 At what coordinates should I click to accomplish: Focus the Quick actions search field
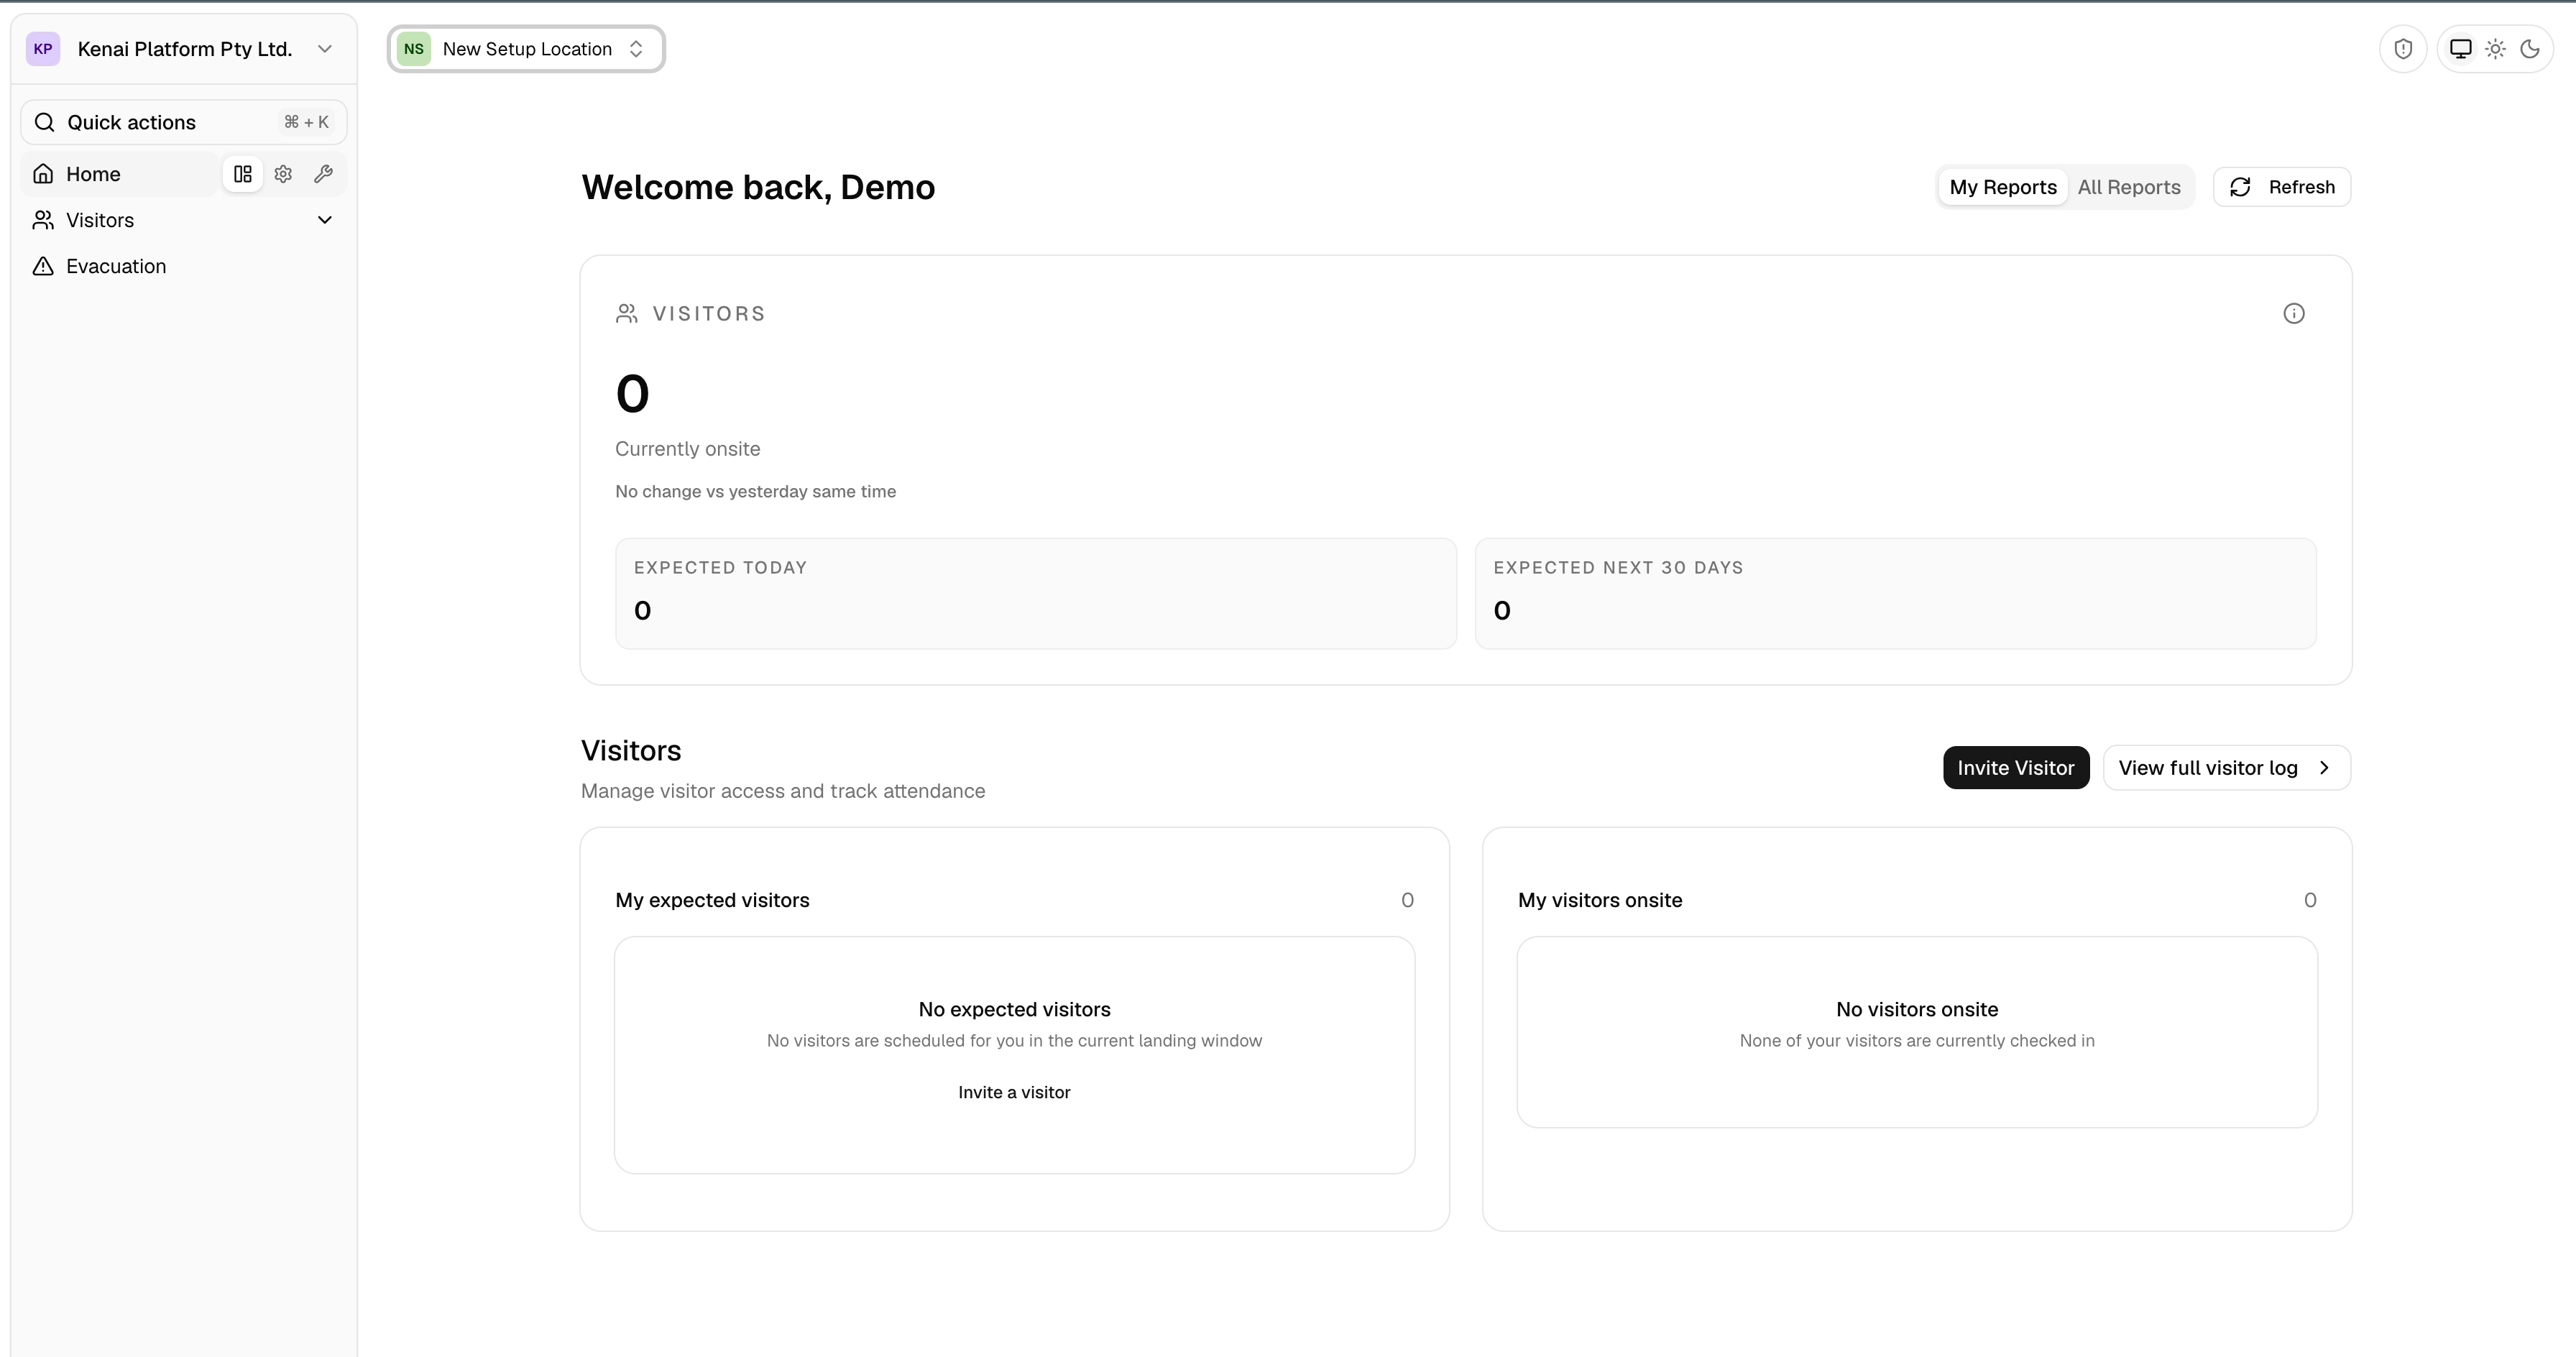pos(184,122)
